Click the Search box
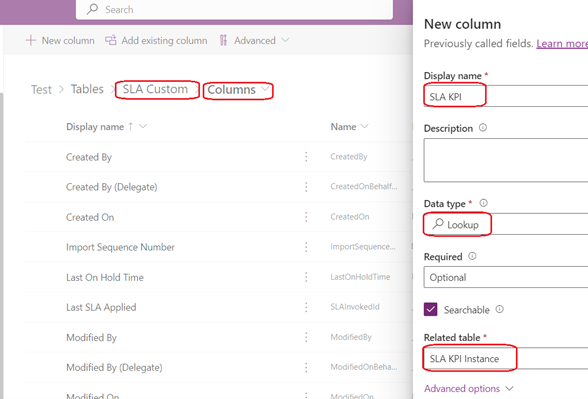The width and height of the screenshot is (588, 399). pos(234,9)
